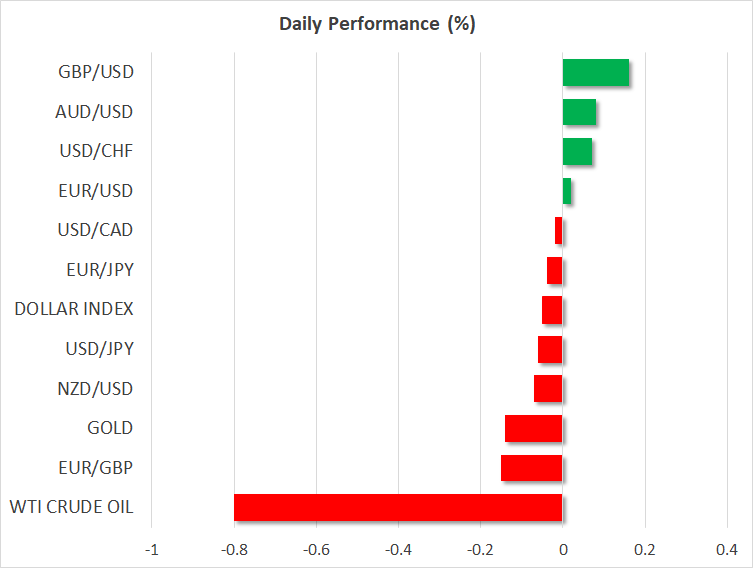
Task: Select the green GBP/USD bar
Action: tap(596, 73)
